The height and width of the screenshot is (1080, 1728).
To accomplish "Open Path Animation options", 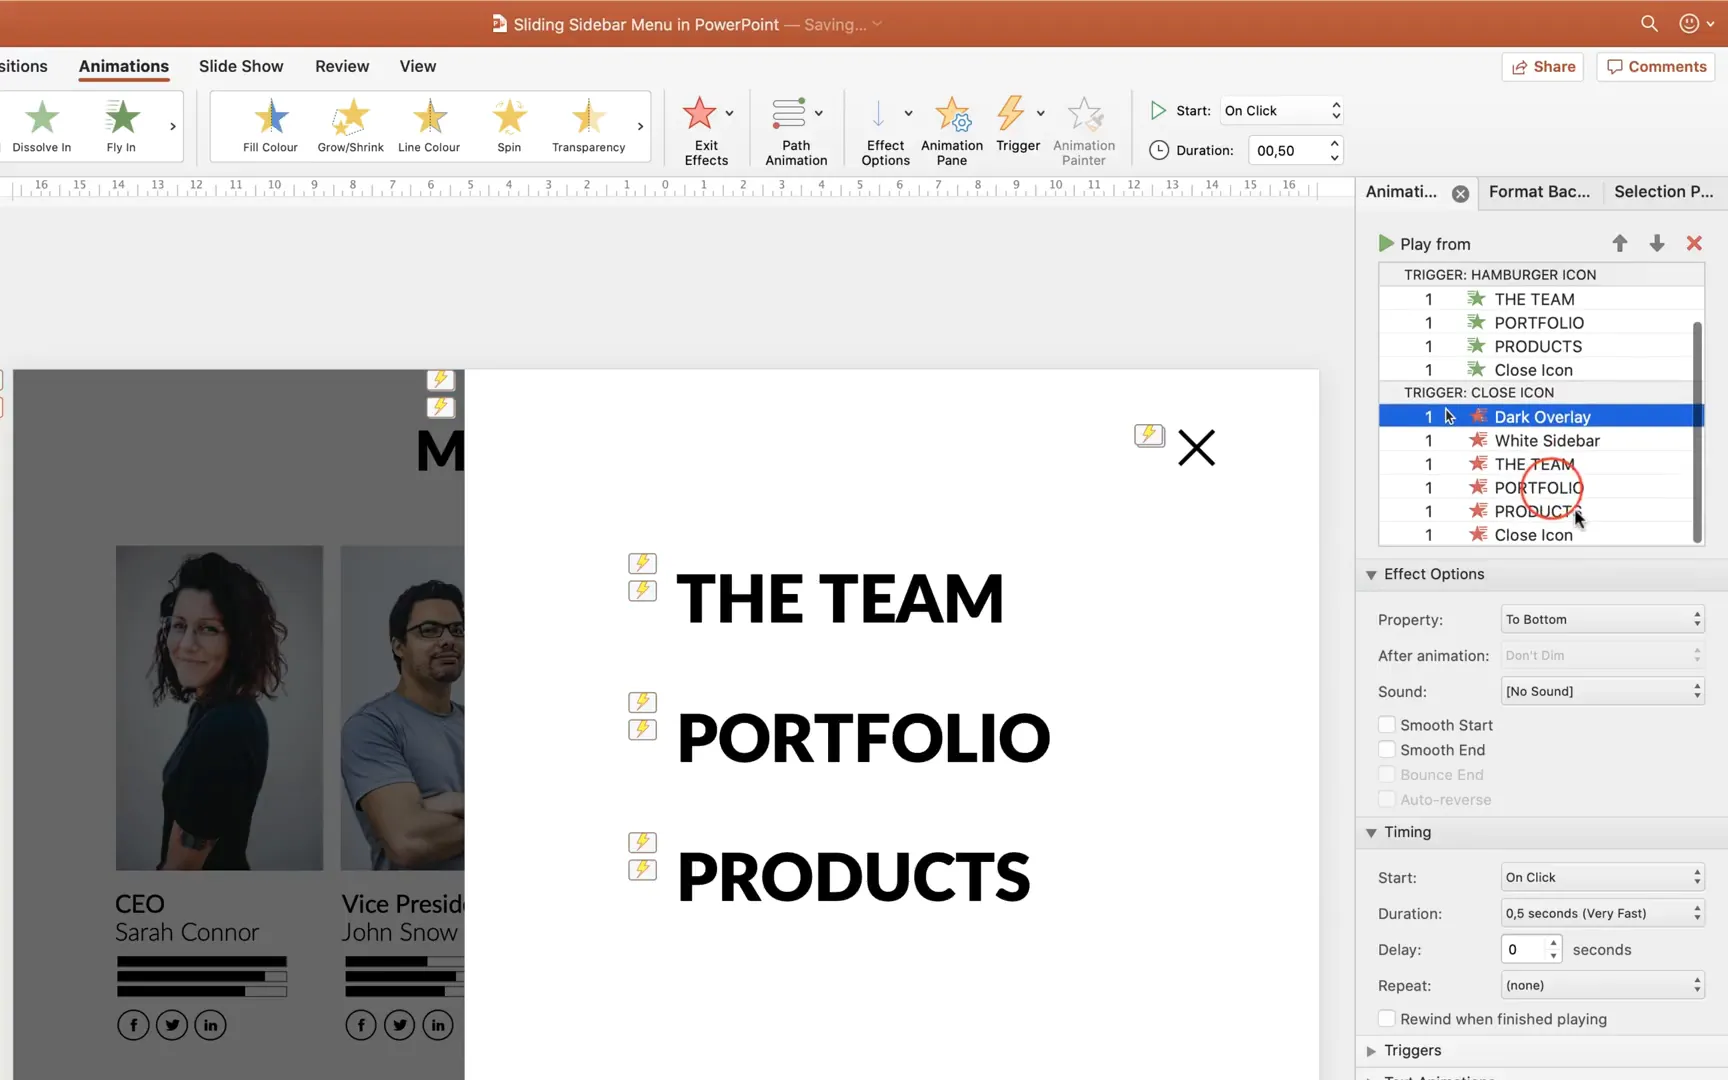I will pos(796,130).
